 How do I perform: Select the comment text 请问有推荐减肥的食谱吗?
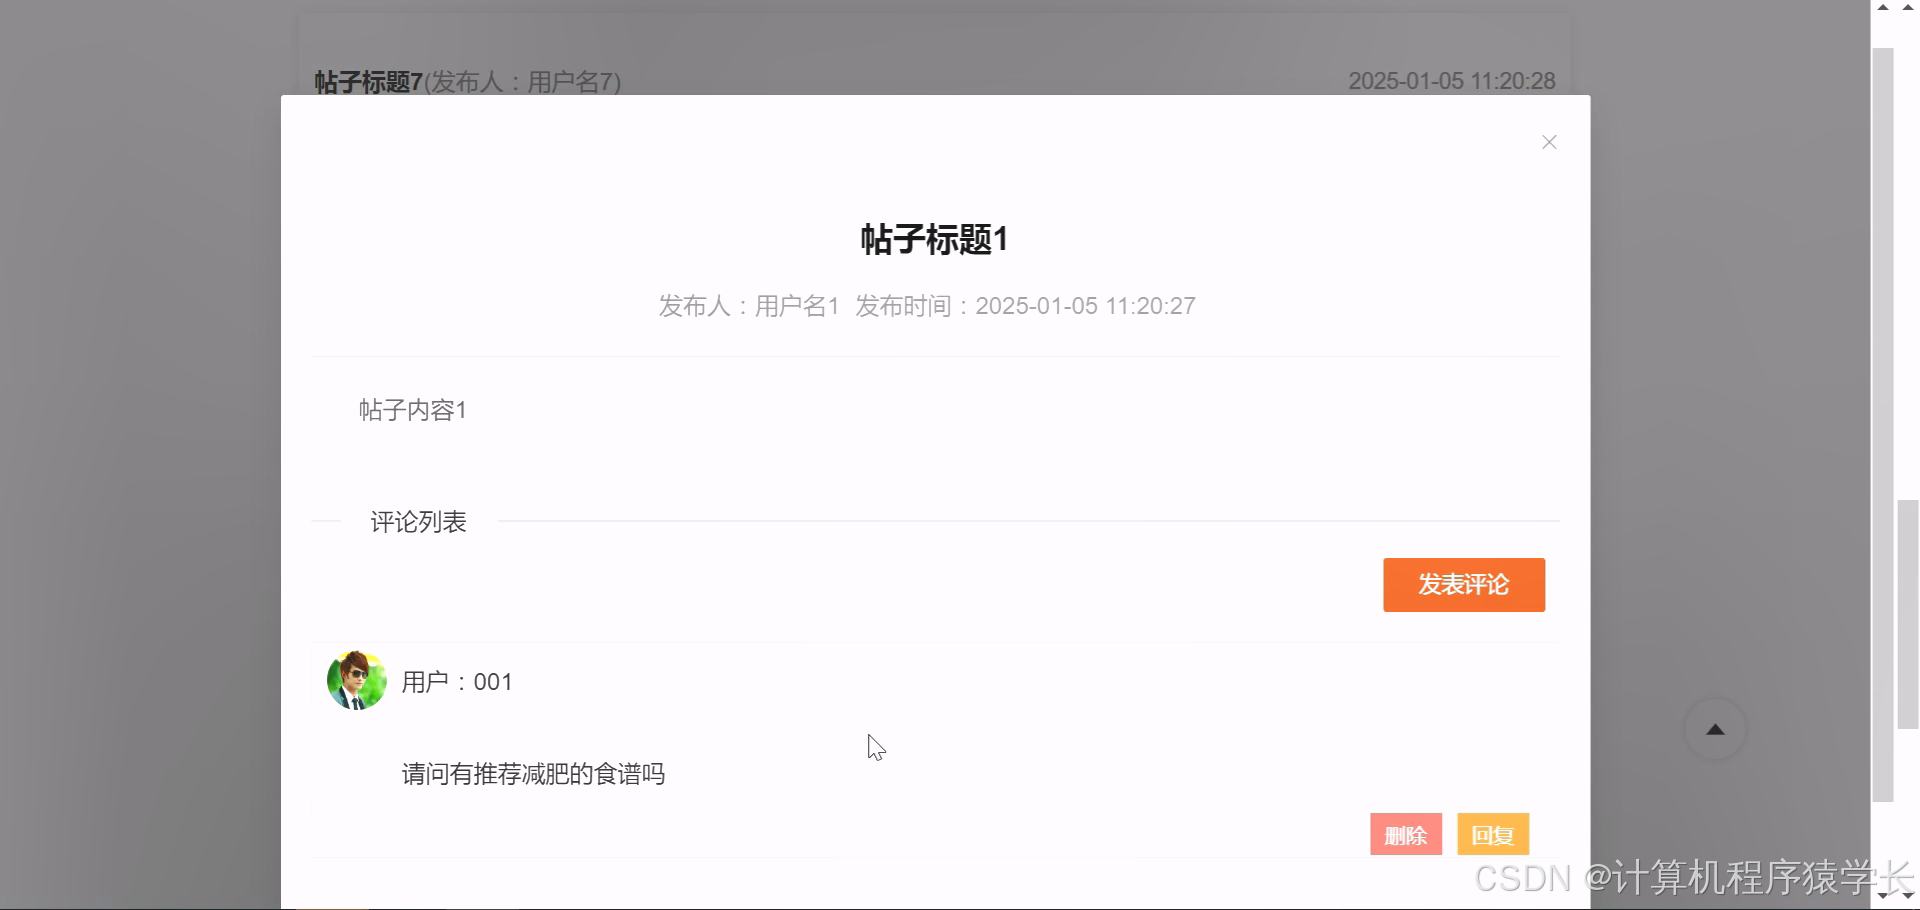pos(532,774)
